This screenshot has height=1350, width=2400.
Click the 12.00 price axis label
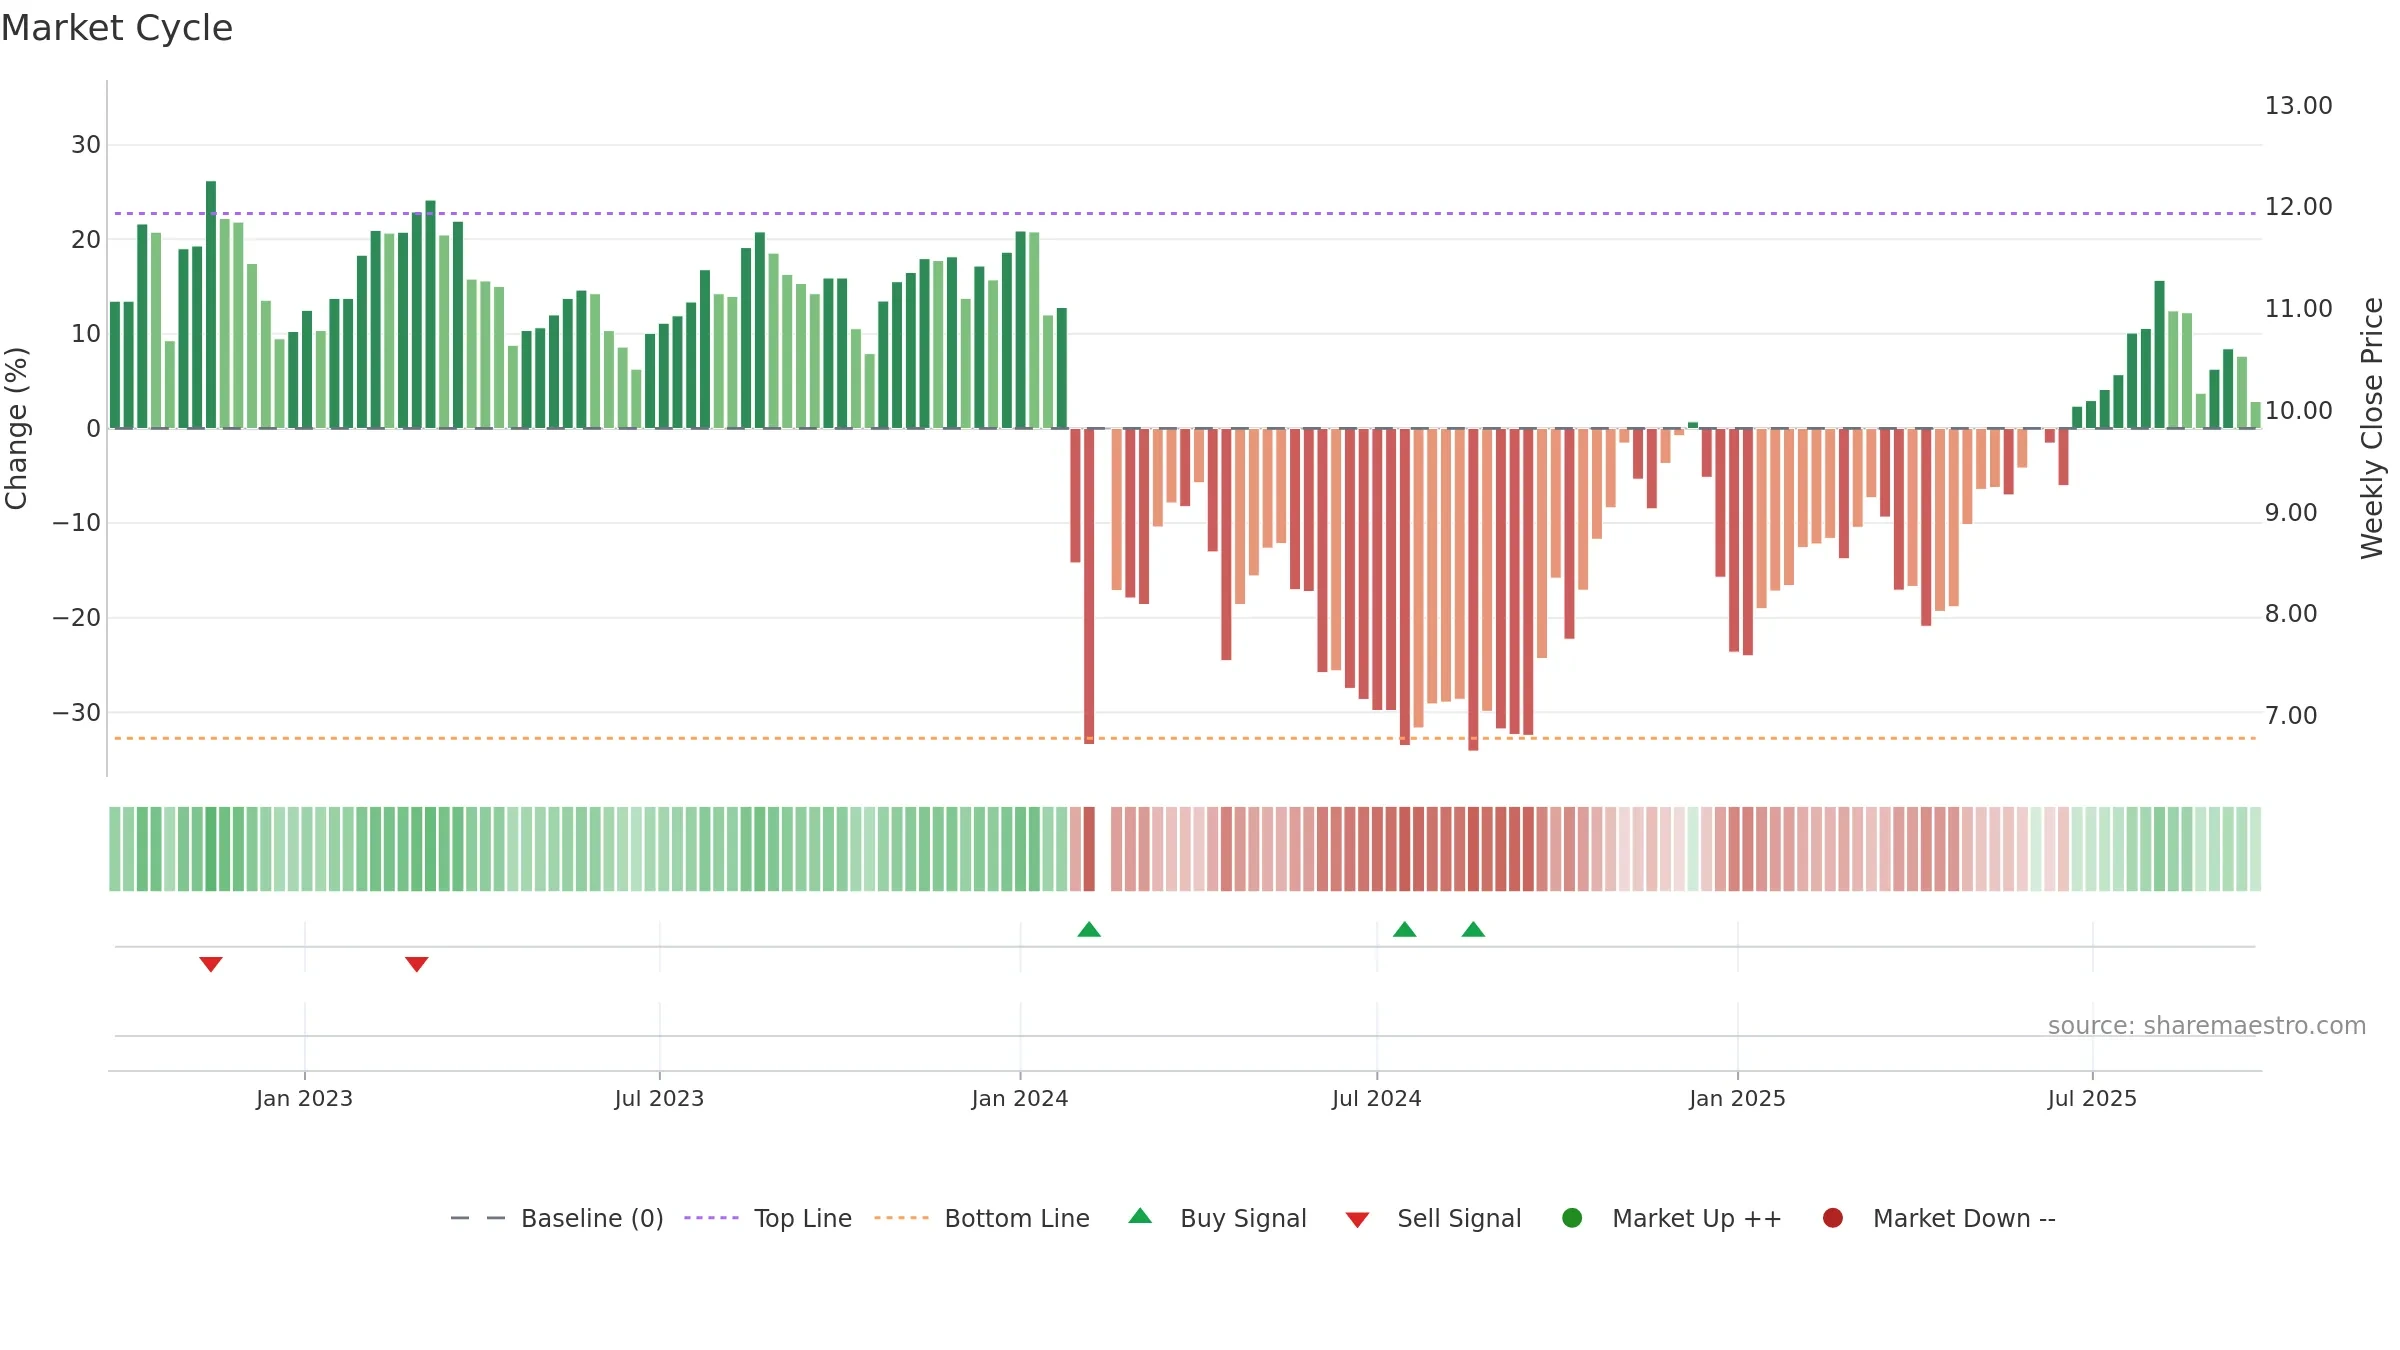[2298, 207]
